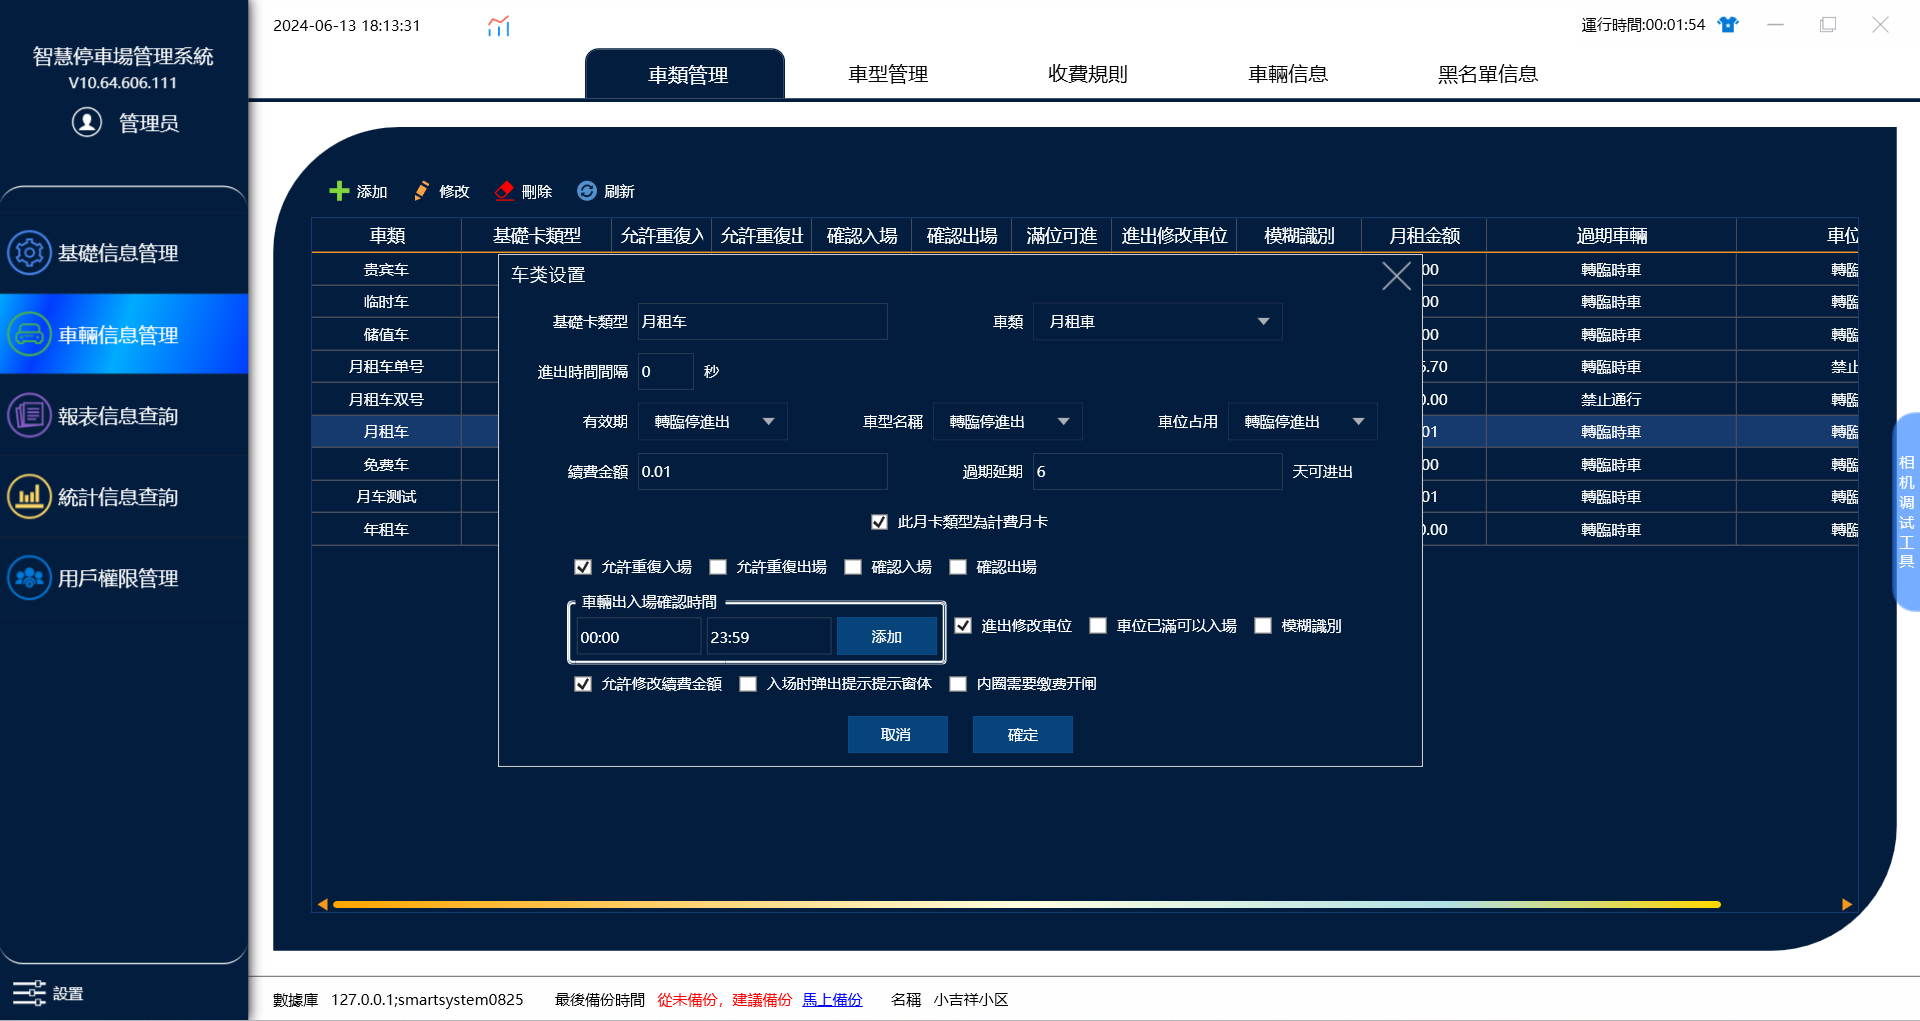Click the right arrow of horizontal scrollbar
Viewport: 1920px width, 1021px height.
1847,904
